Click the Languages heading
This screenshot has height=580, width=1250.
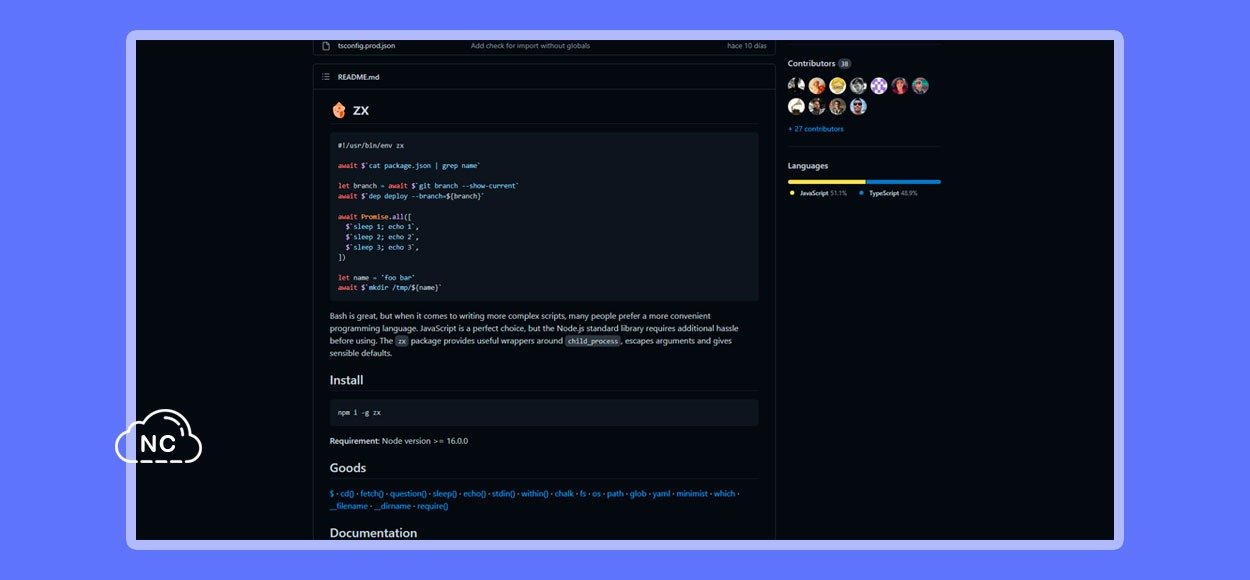pos(808,166)
